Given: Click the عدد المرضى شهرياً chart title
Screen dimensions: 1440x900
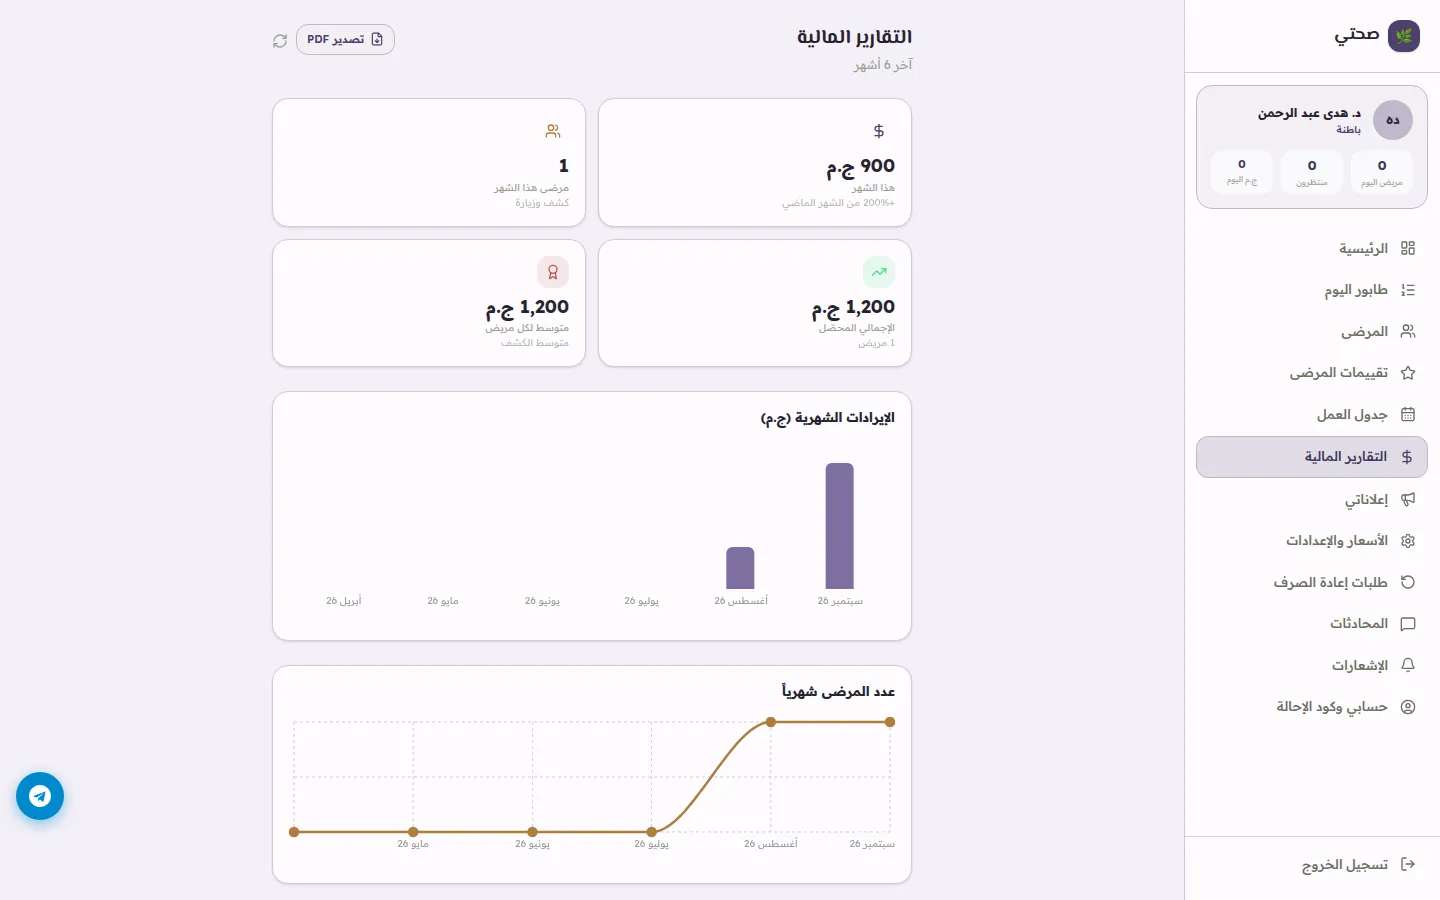Looking at the screenshot, I should click(x=838, y=692).
